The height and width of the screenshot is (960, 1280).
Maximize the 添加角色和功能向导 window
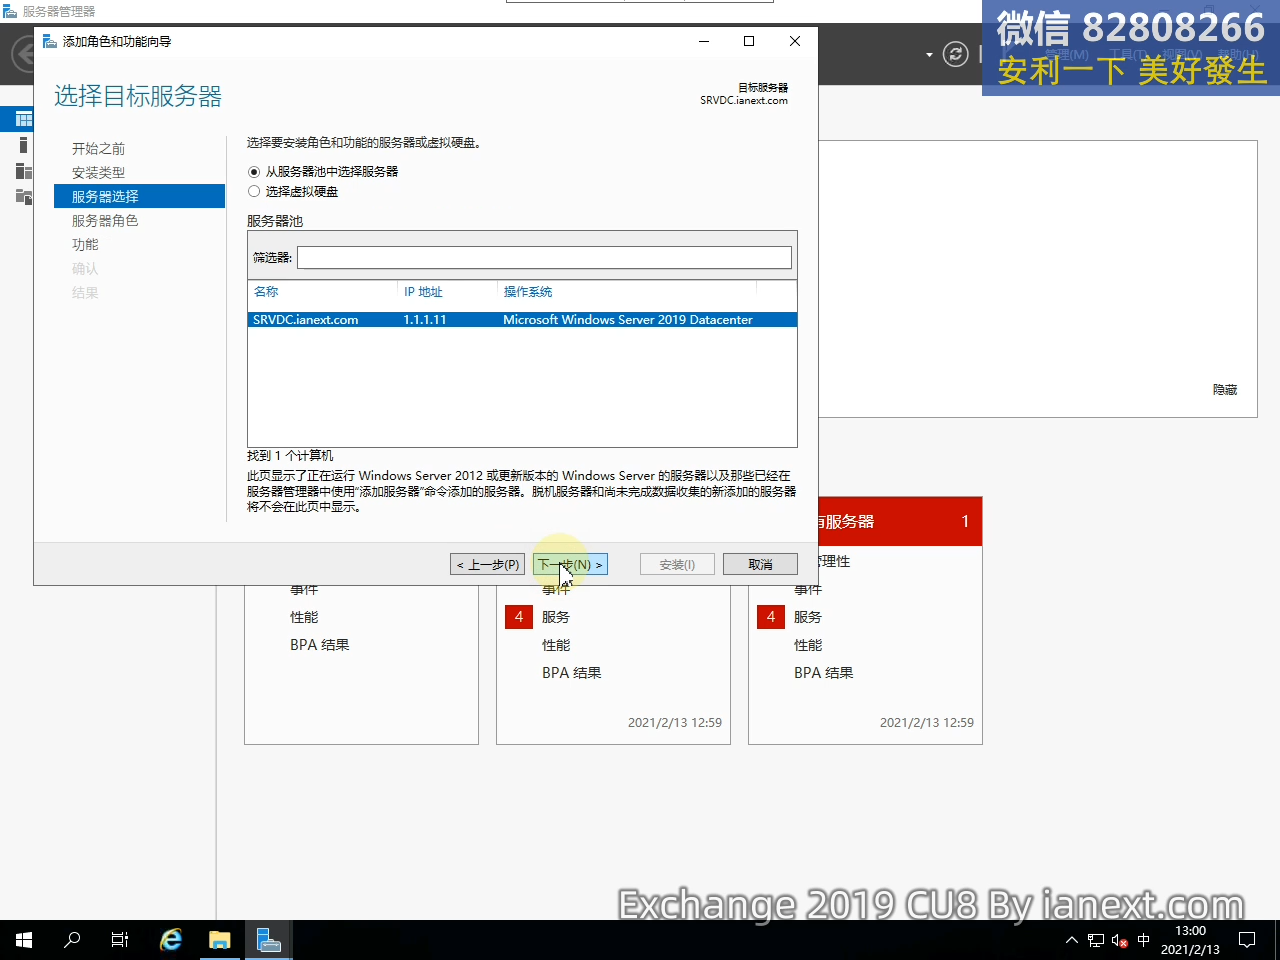749,41
